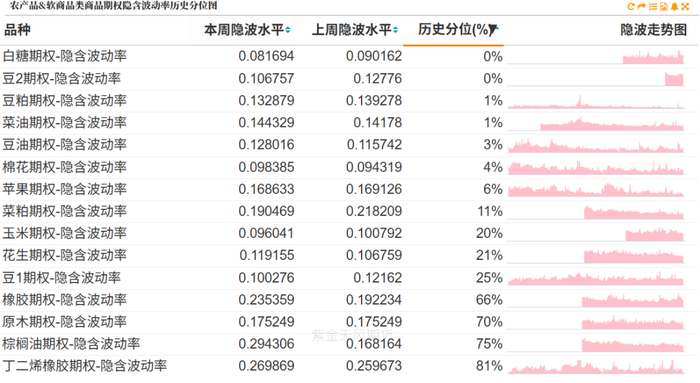
Task: Select 棉花期权-隐含波动率 row name
Action: pos(65,167)
